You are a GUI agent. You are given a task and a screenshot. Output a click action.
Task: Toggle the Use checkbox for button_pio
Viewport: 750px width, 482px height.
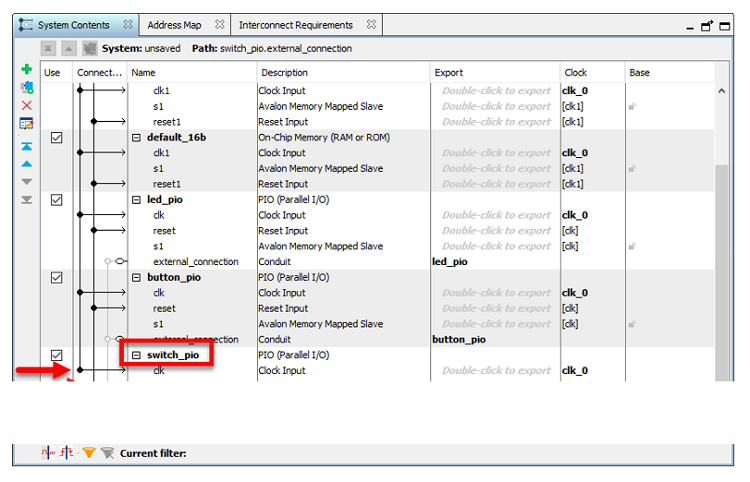(x=56, y=278)
